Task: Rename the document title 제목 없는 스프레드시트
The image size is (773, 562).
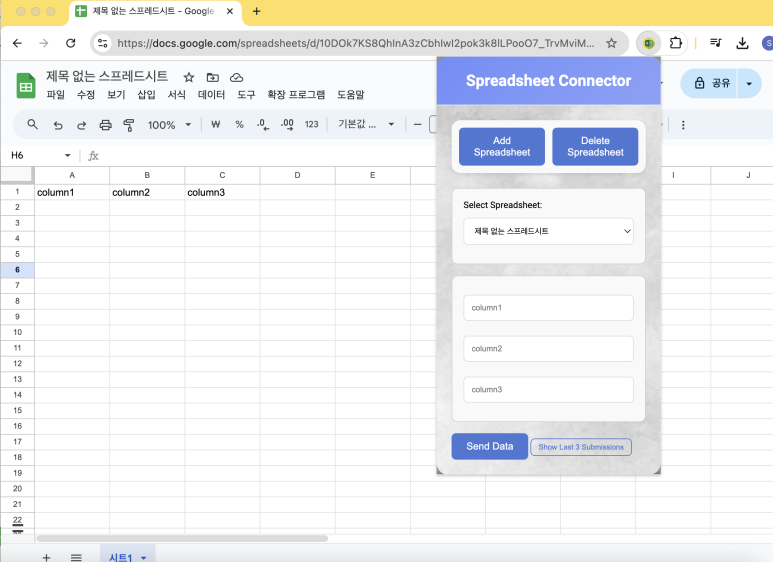Action: point(107,76)
